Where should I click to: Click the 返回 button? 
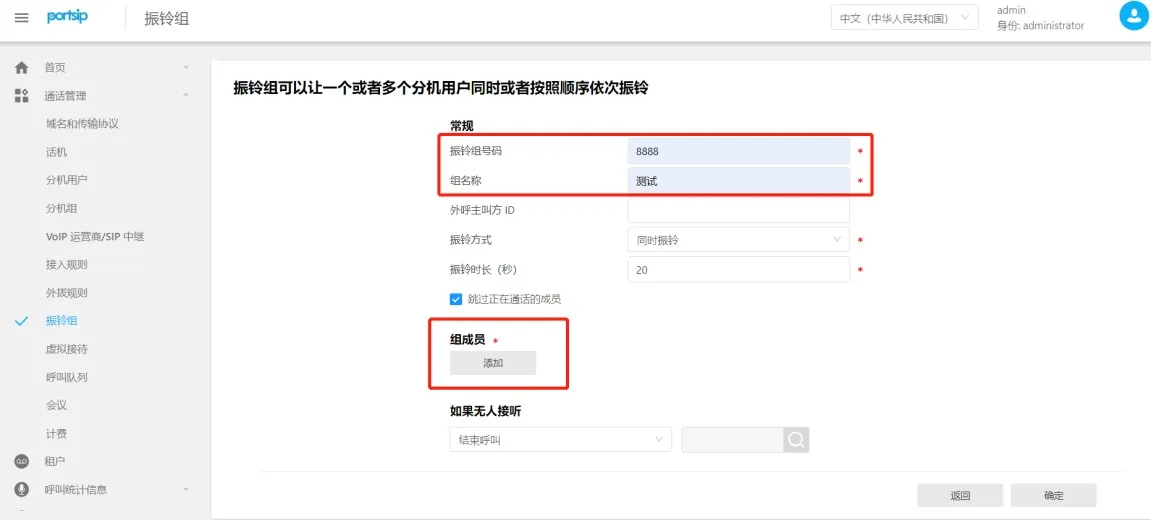tap(960, 495)
